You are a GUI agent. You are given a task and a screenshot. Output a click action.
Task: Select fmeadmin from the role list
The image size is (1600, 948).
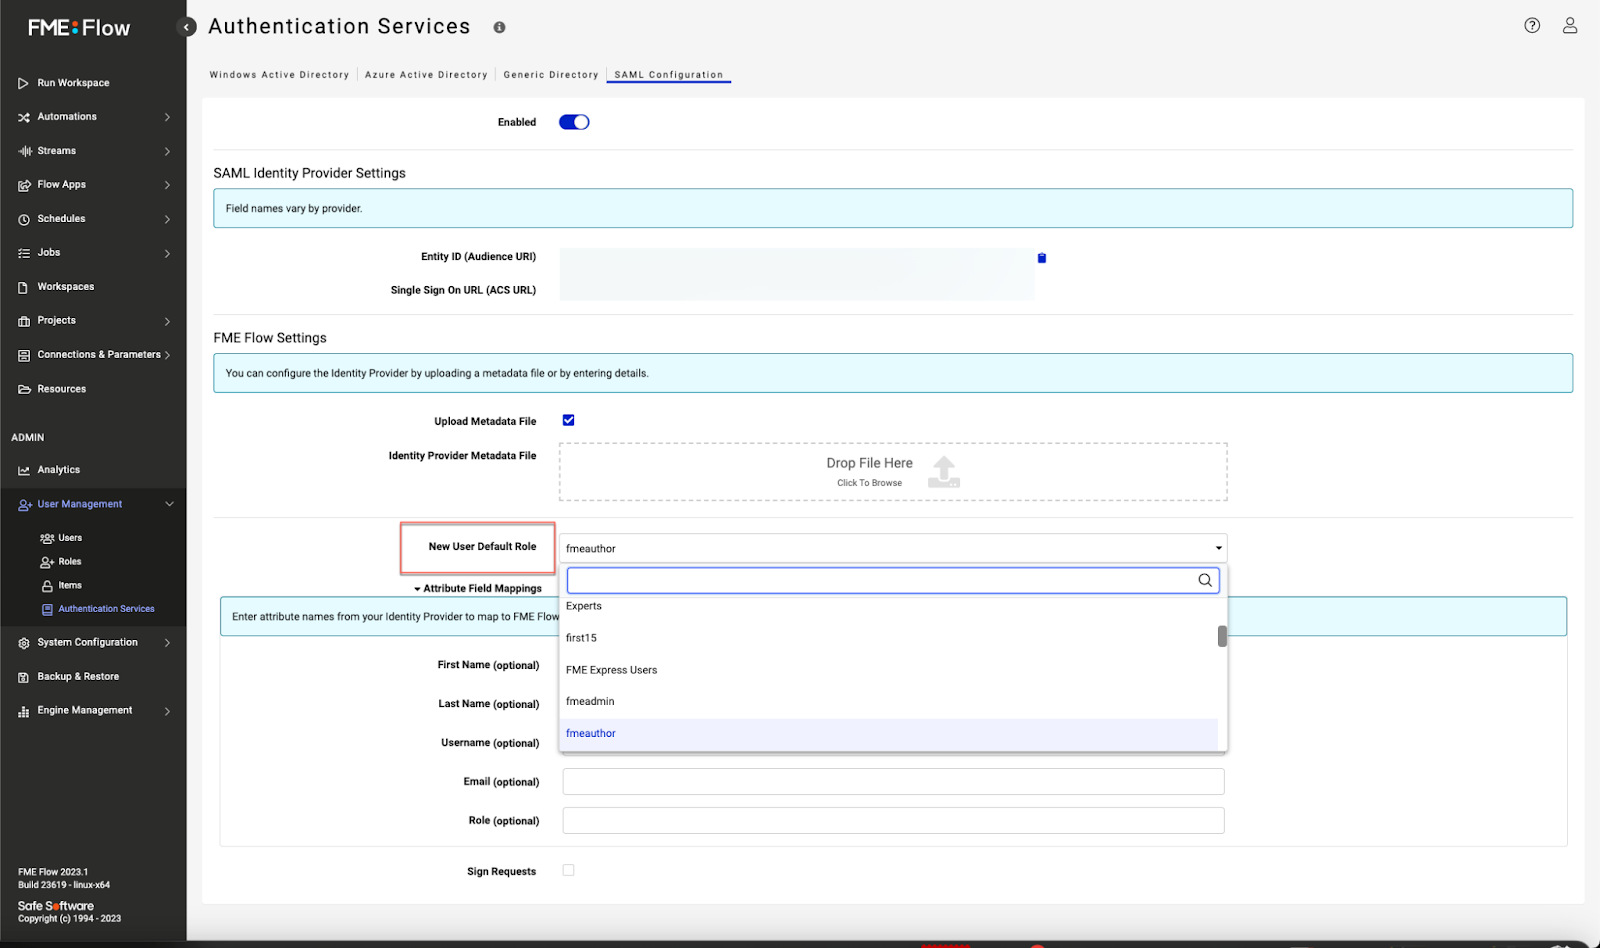click(590, 701)
